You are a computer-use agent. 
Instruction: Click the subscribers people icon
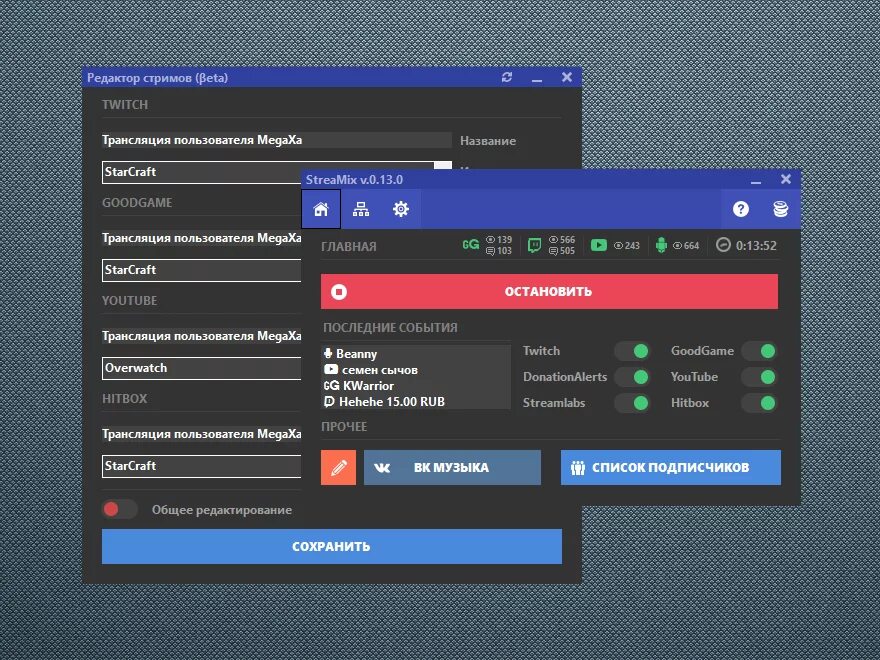click(578, 468)
